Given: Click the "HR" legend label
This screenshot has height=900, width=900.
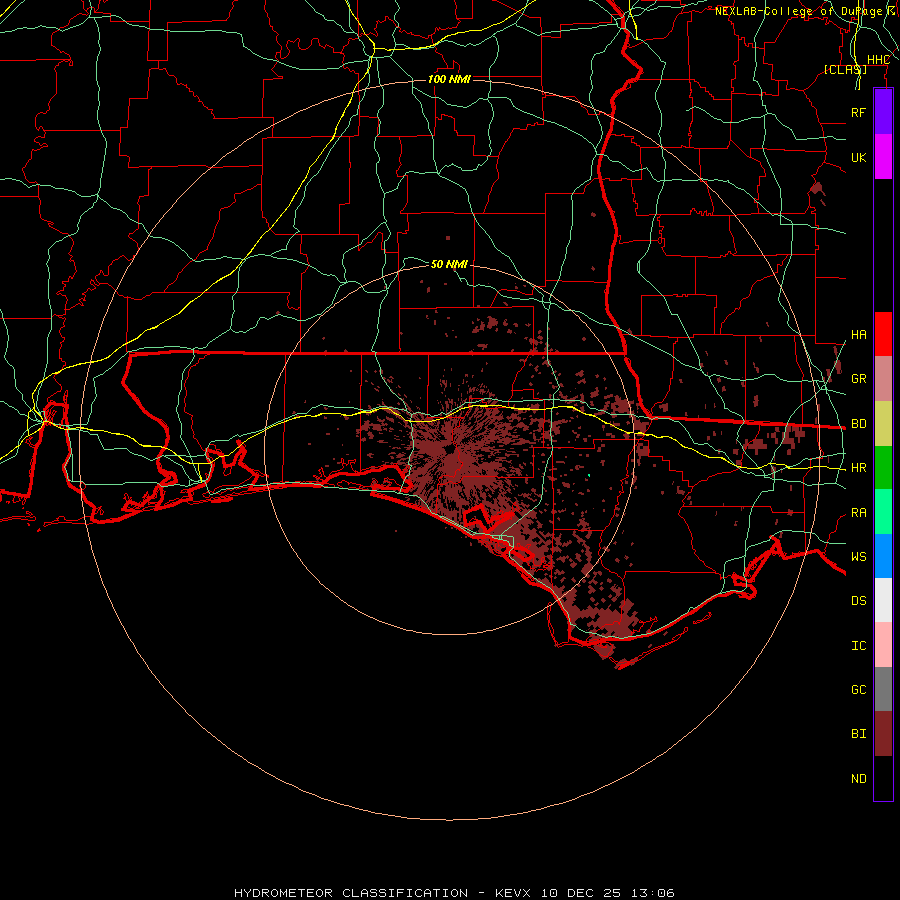Looking at the screenshot, I should [x=858, y=468].
